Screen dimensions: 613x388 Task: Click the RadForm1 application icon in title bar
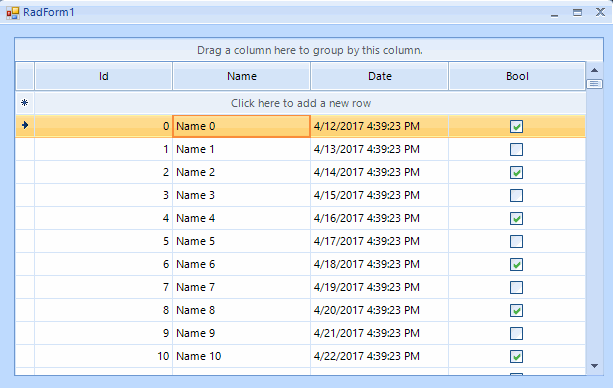click(13, 13)
